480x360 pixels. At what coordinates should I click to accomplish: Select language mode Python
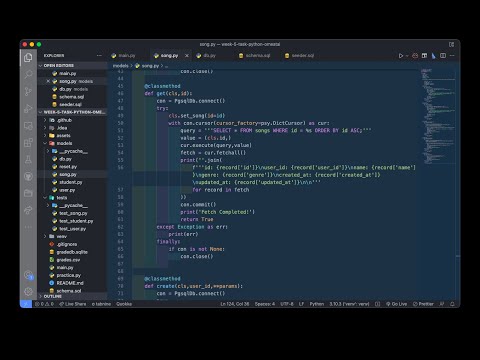[317, 304]
